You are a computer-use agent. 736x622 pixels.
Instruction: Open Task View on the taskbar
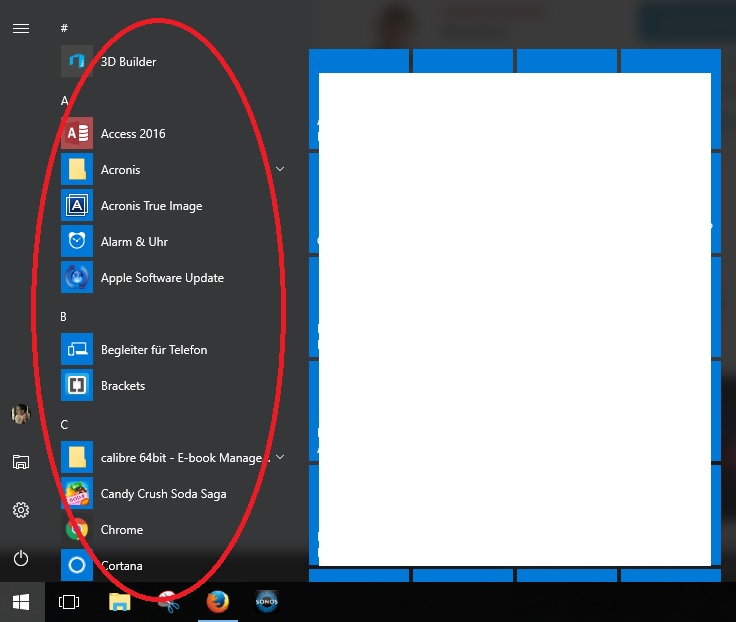pyautogui.click(x=69, y=602)
